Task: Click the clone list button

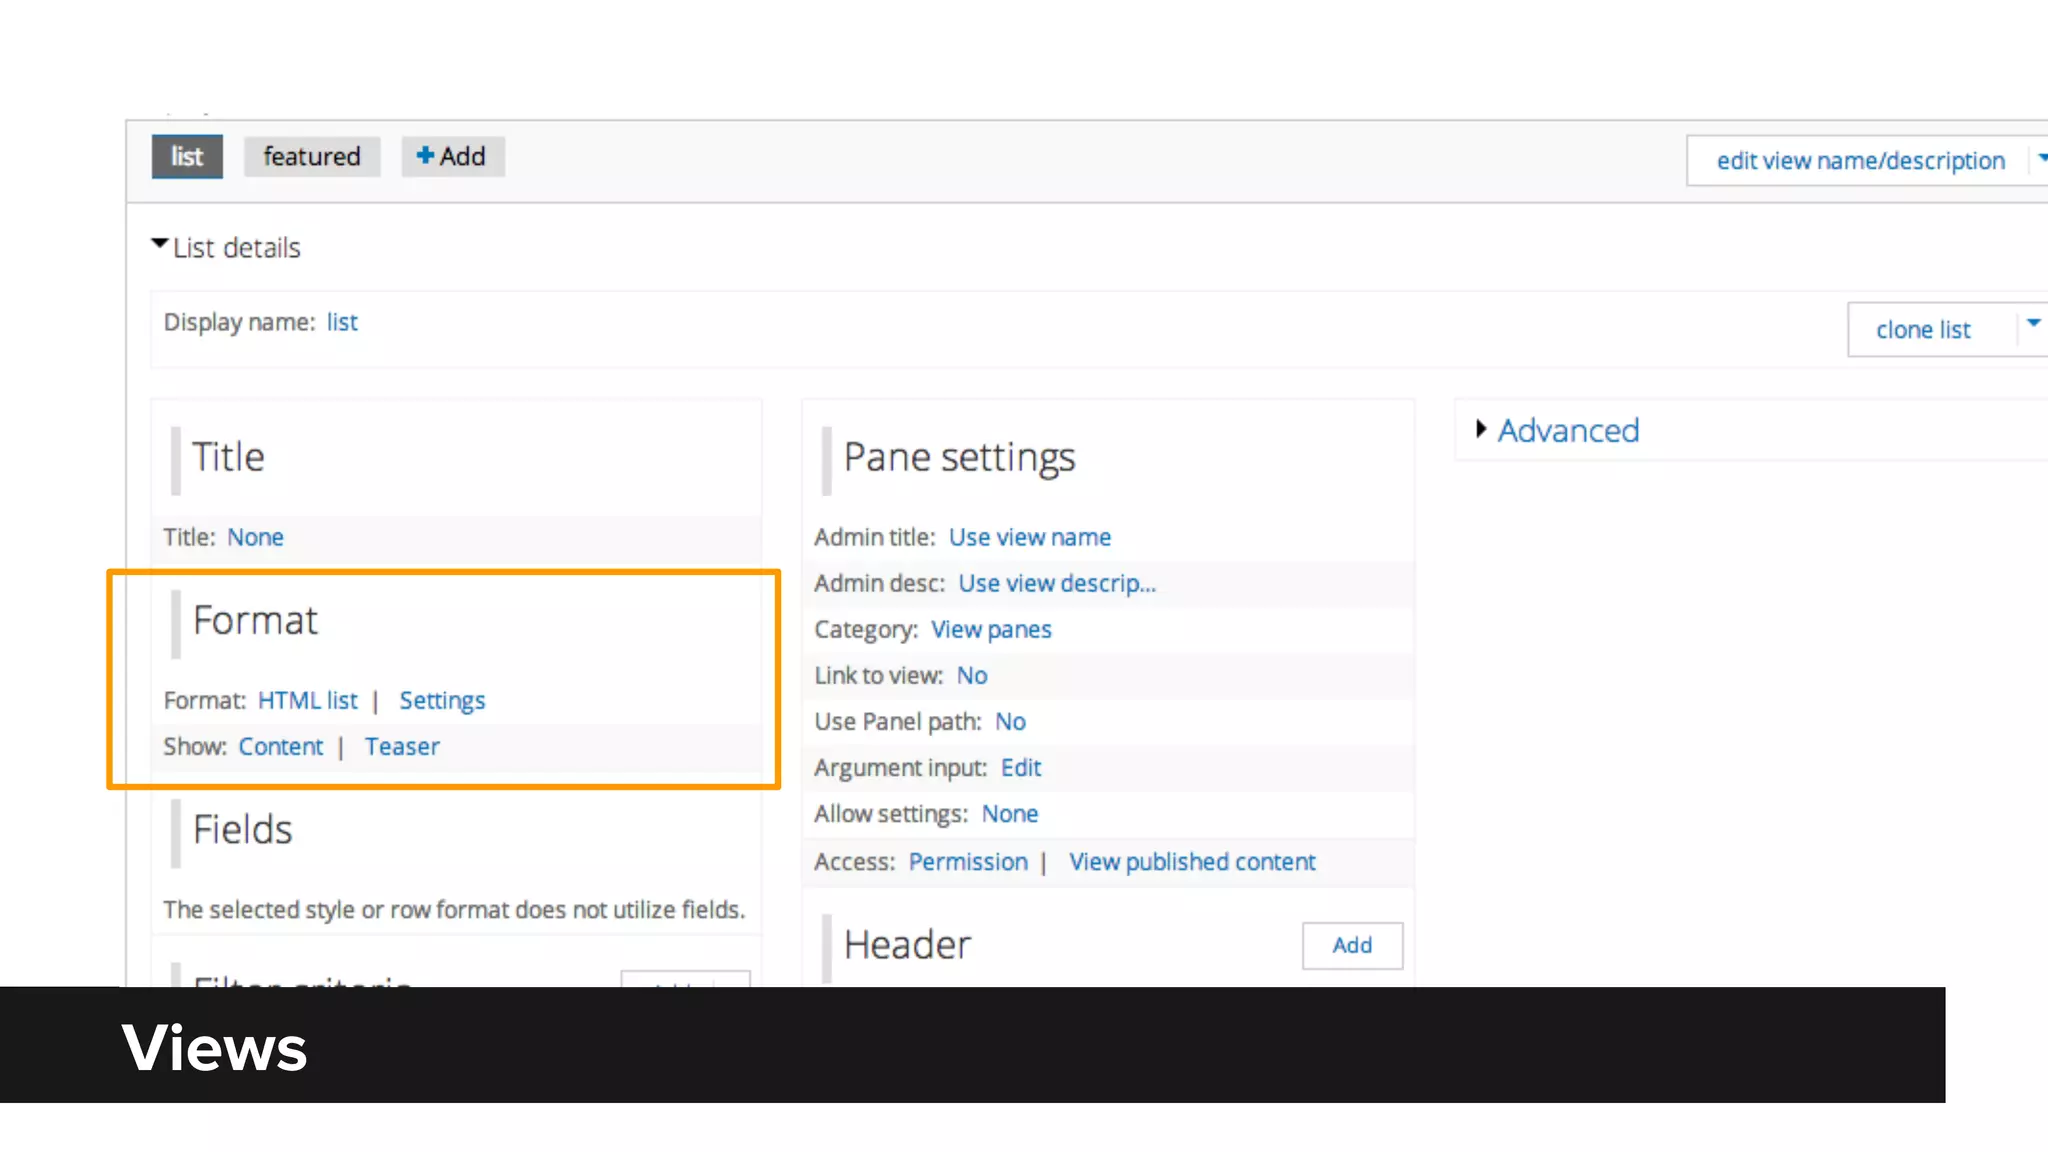Action: [x=1922, y=330]
